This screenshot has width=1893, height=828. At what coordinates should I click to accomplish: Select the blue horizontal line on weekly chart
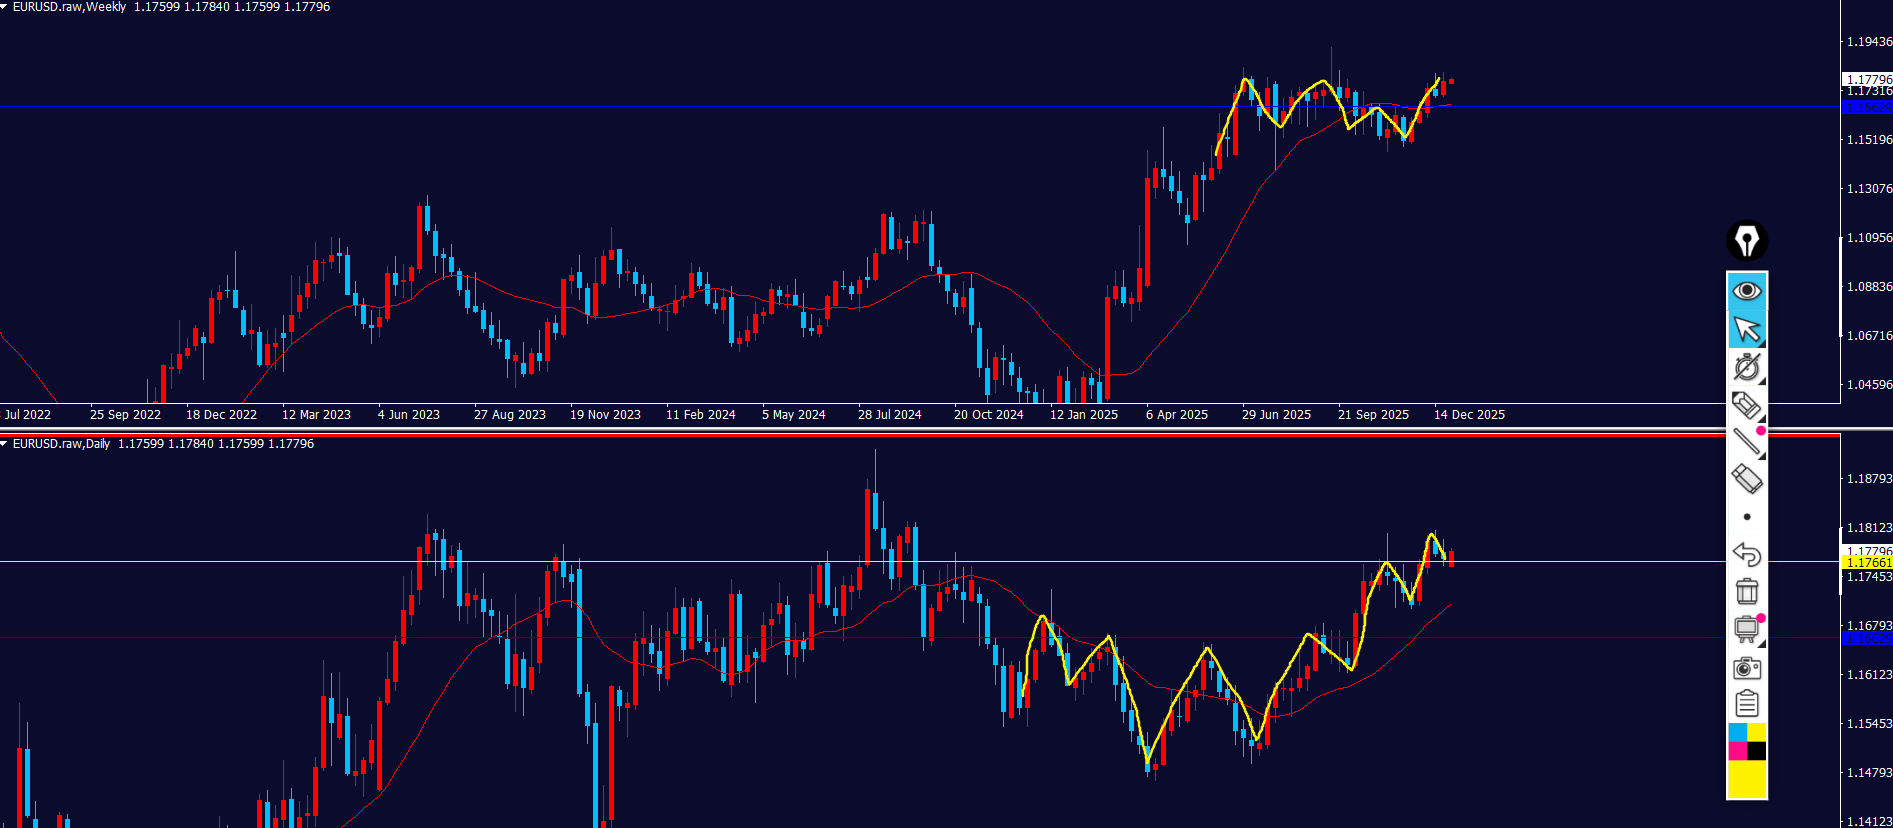point(600,106)
